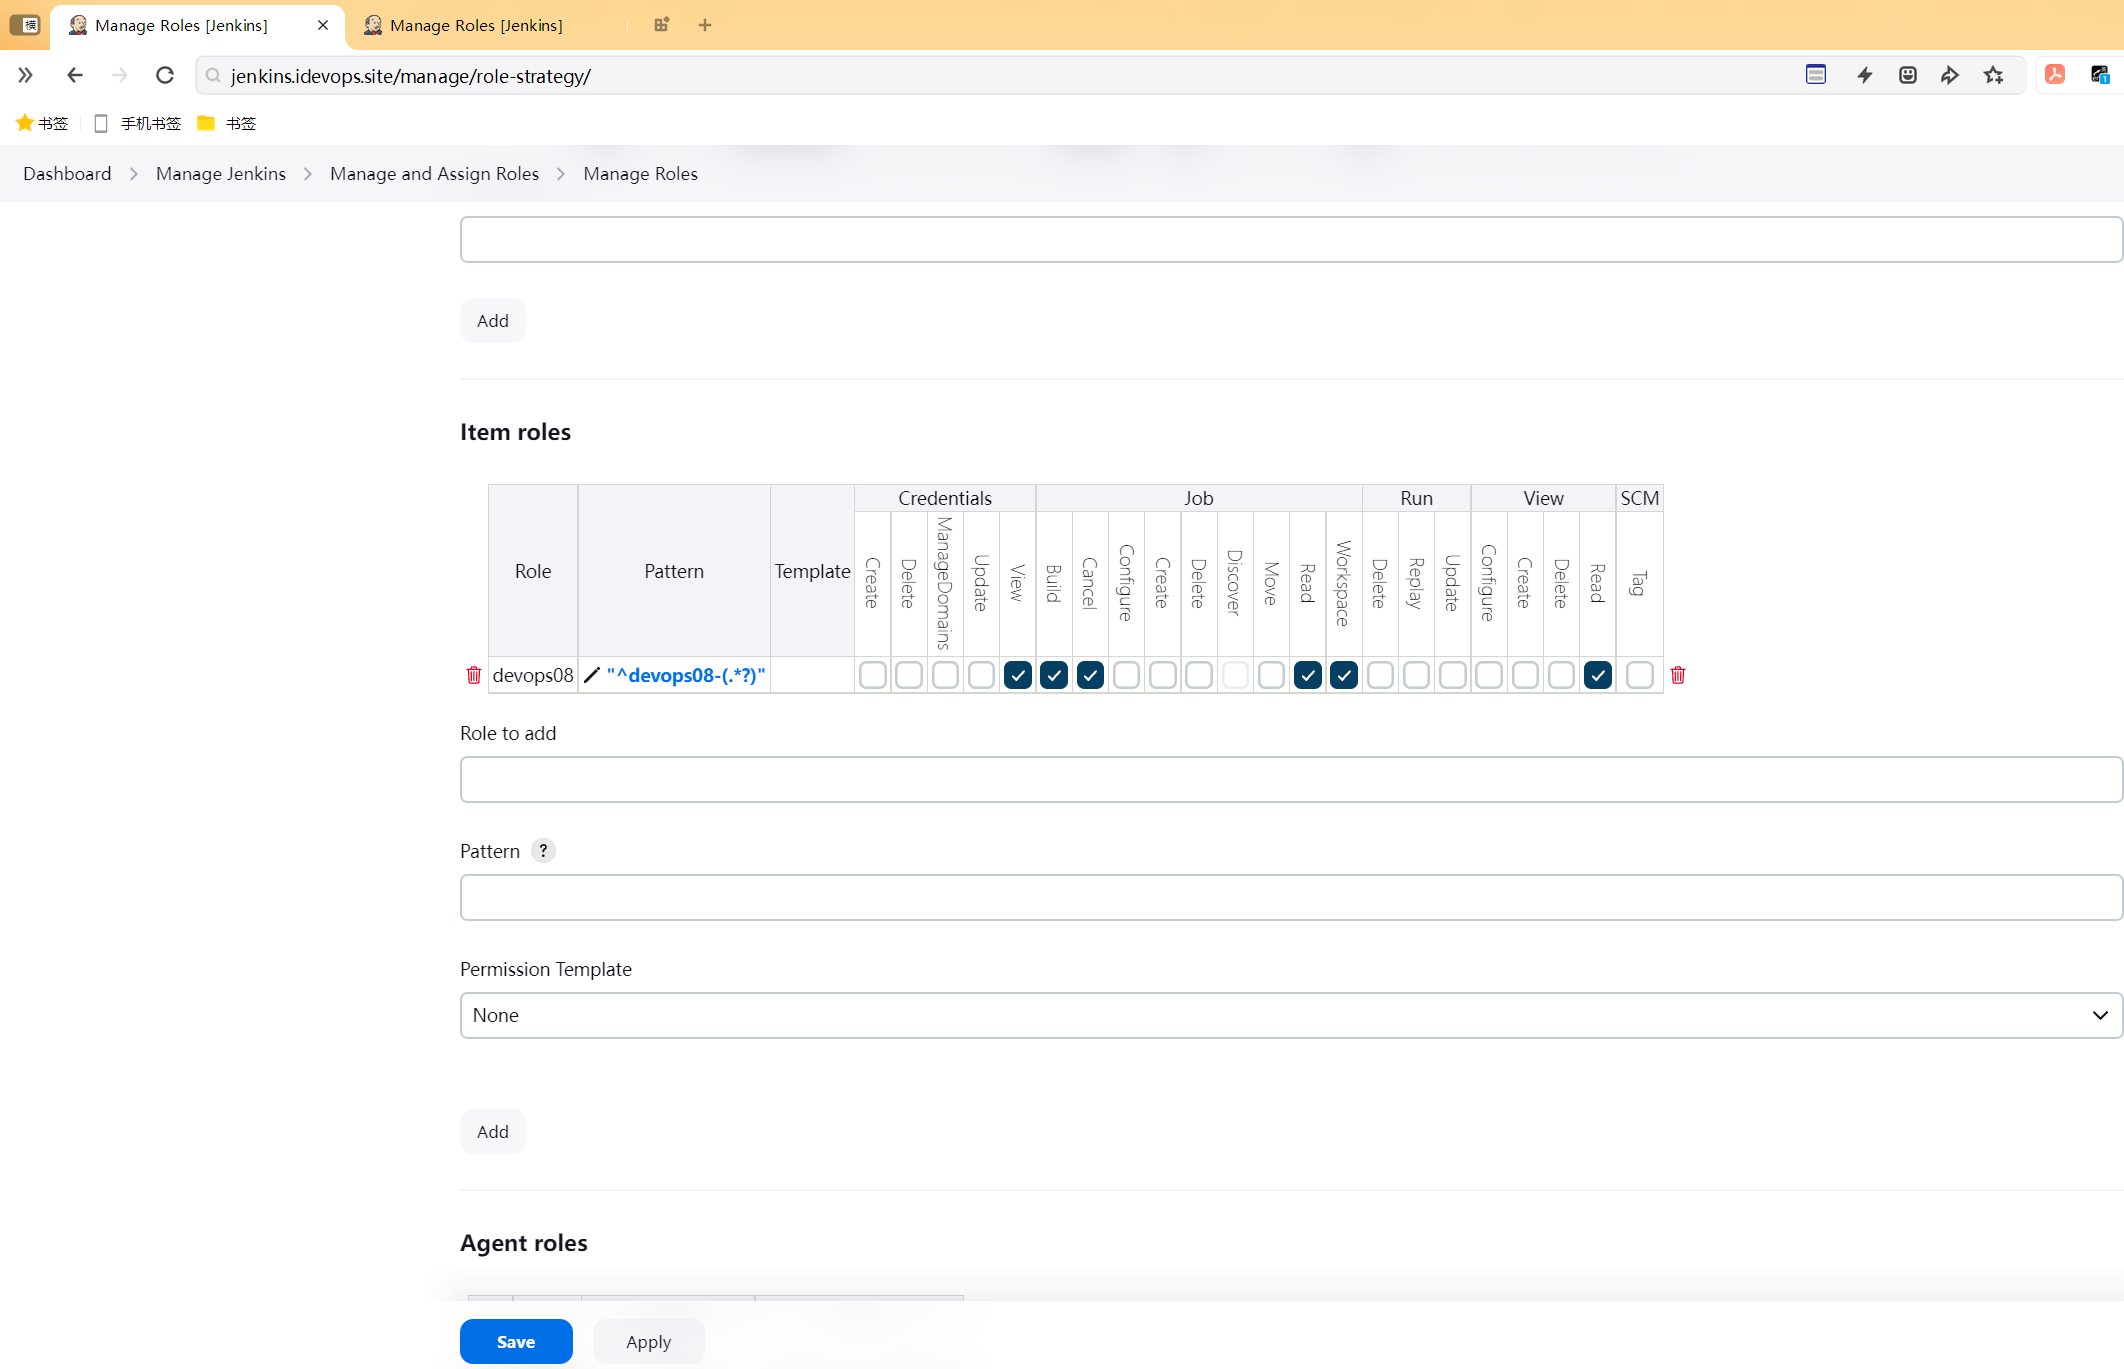Open the browser sidebar expand chevrons
This screenshot has width=2124, height=1369.
tap(26, 75)
